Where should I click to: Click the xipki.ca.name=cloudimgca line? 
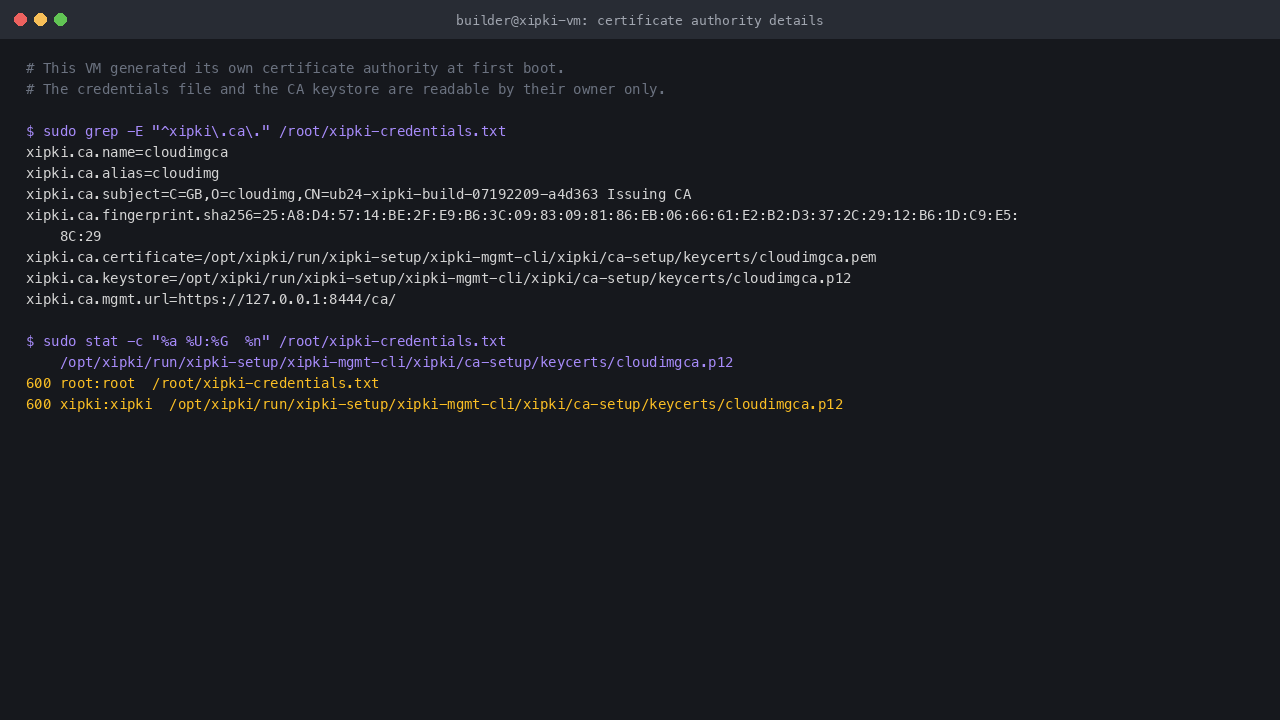click(x=127, y=152)
